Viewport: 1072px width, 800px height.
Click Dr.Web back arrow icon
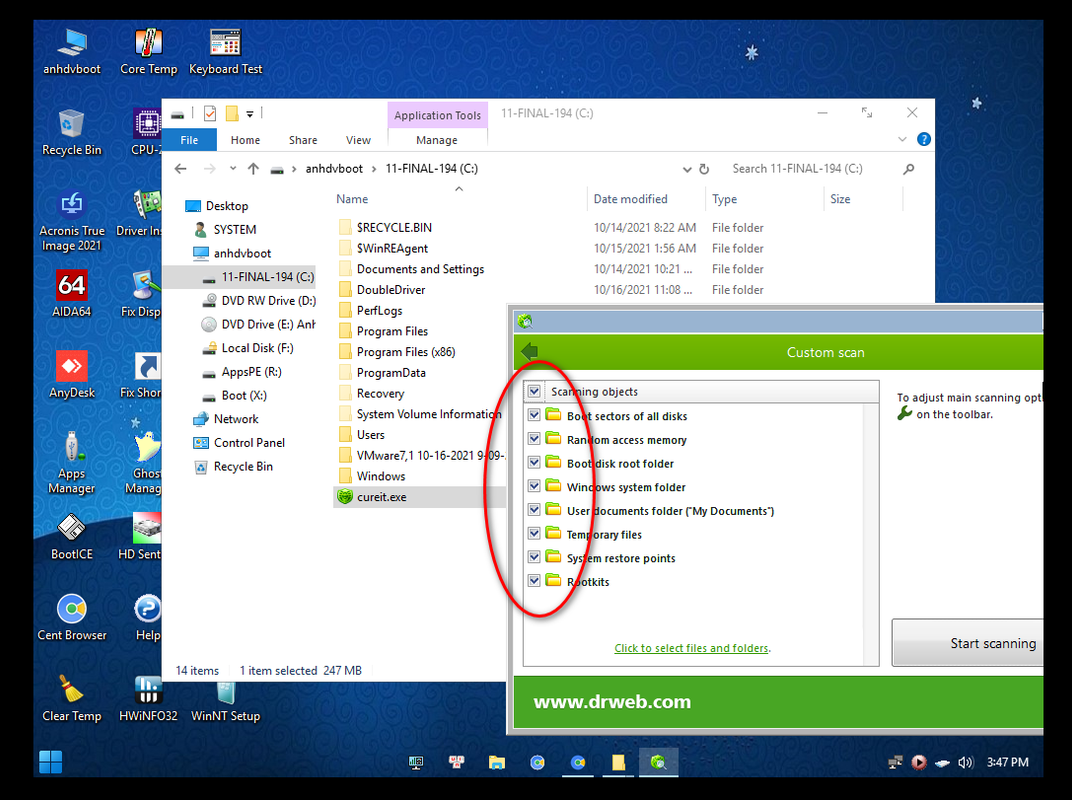point(530,352)
